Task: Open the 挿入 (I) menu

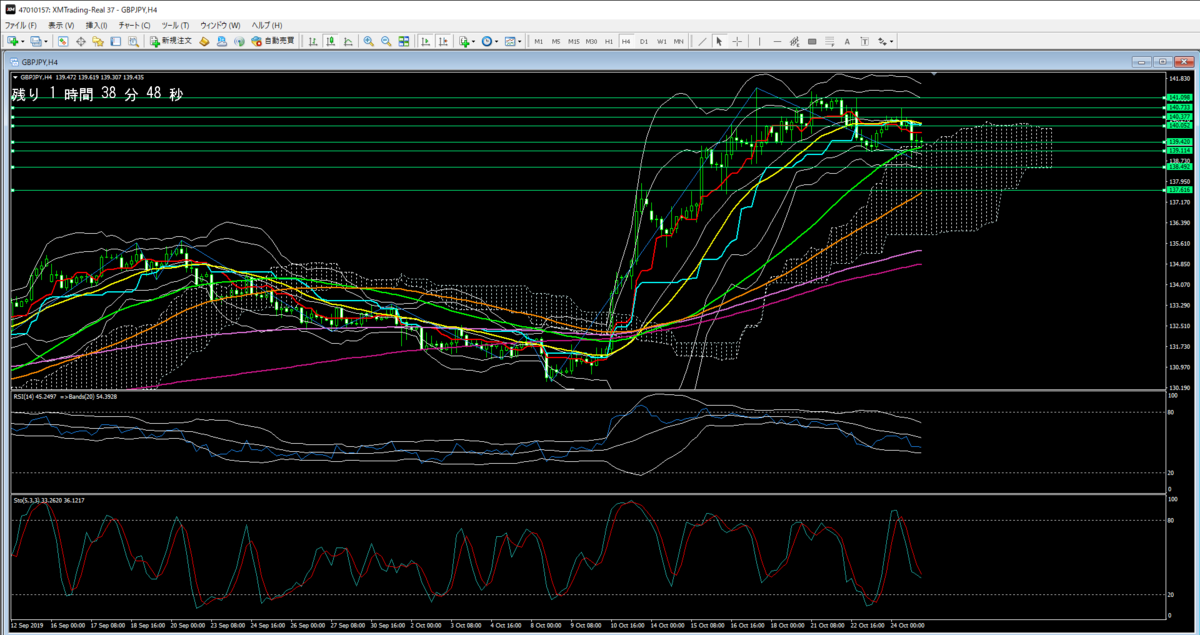Action: [x=97, y=24]
